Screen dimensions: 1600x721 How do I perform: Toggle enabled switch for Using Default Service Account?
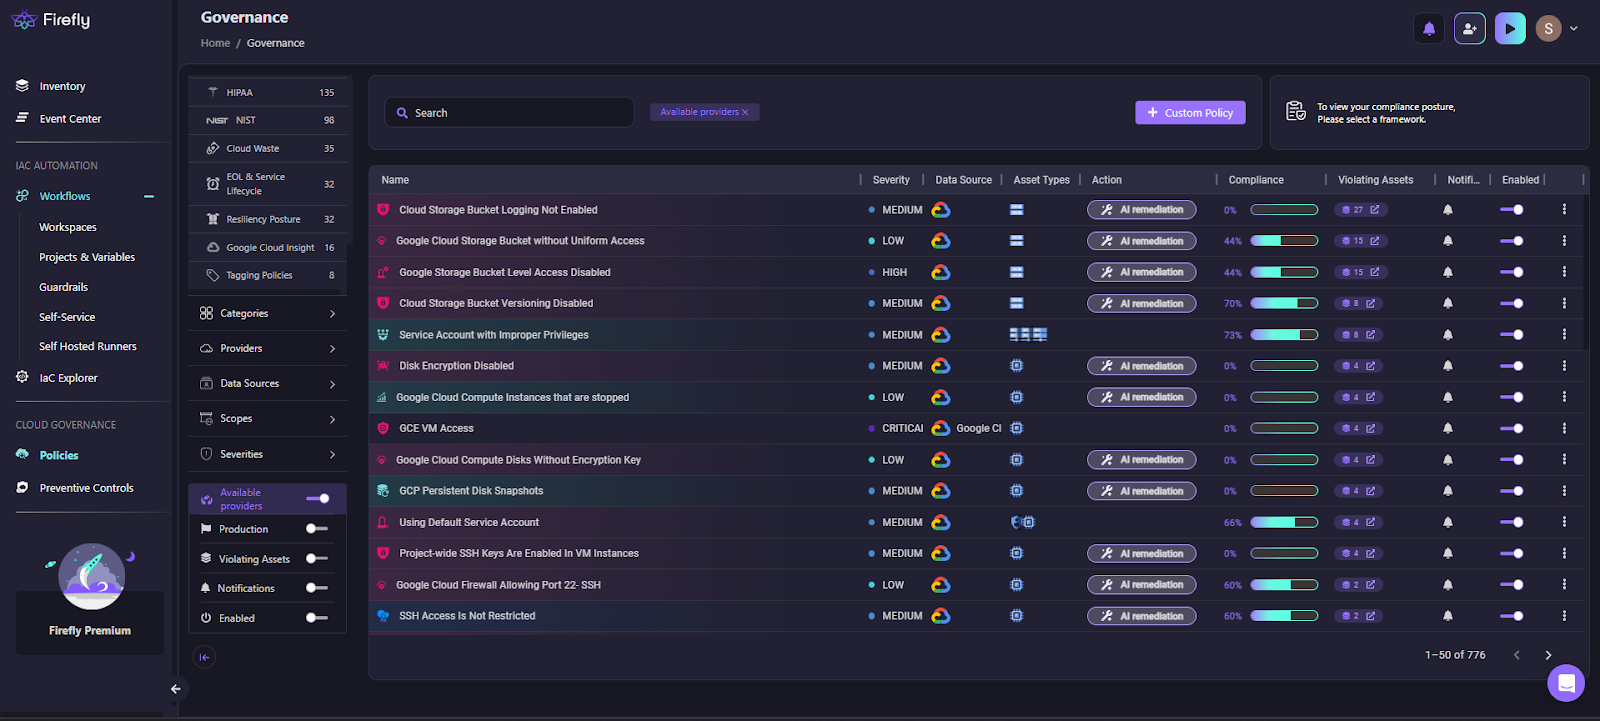1511,522
